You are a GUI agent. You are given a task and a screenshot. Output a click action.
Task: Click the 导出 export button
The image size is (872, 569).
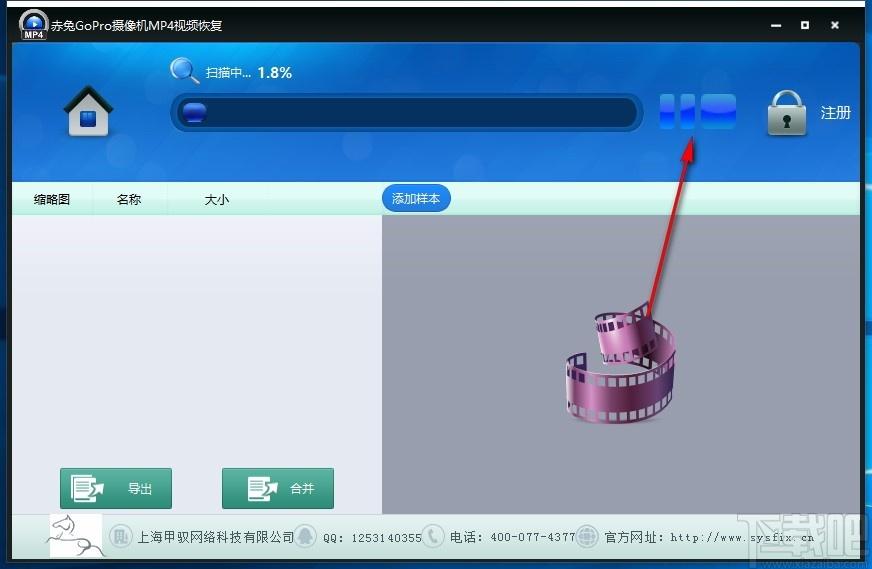pos(116,488)
